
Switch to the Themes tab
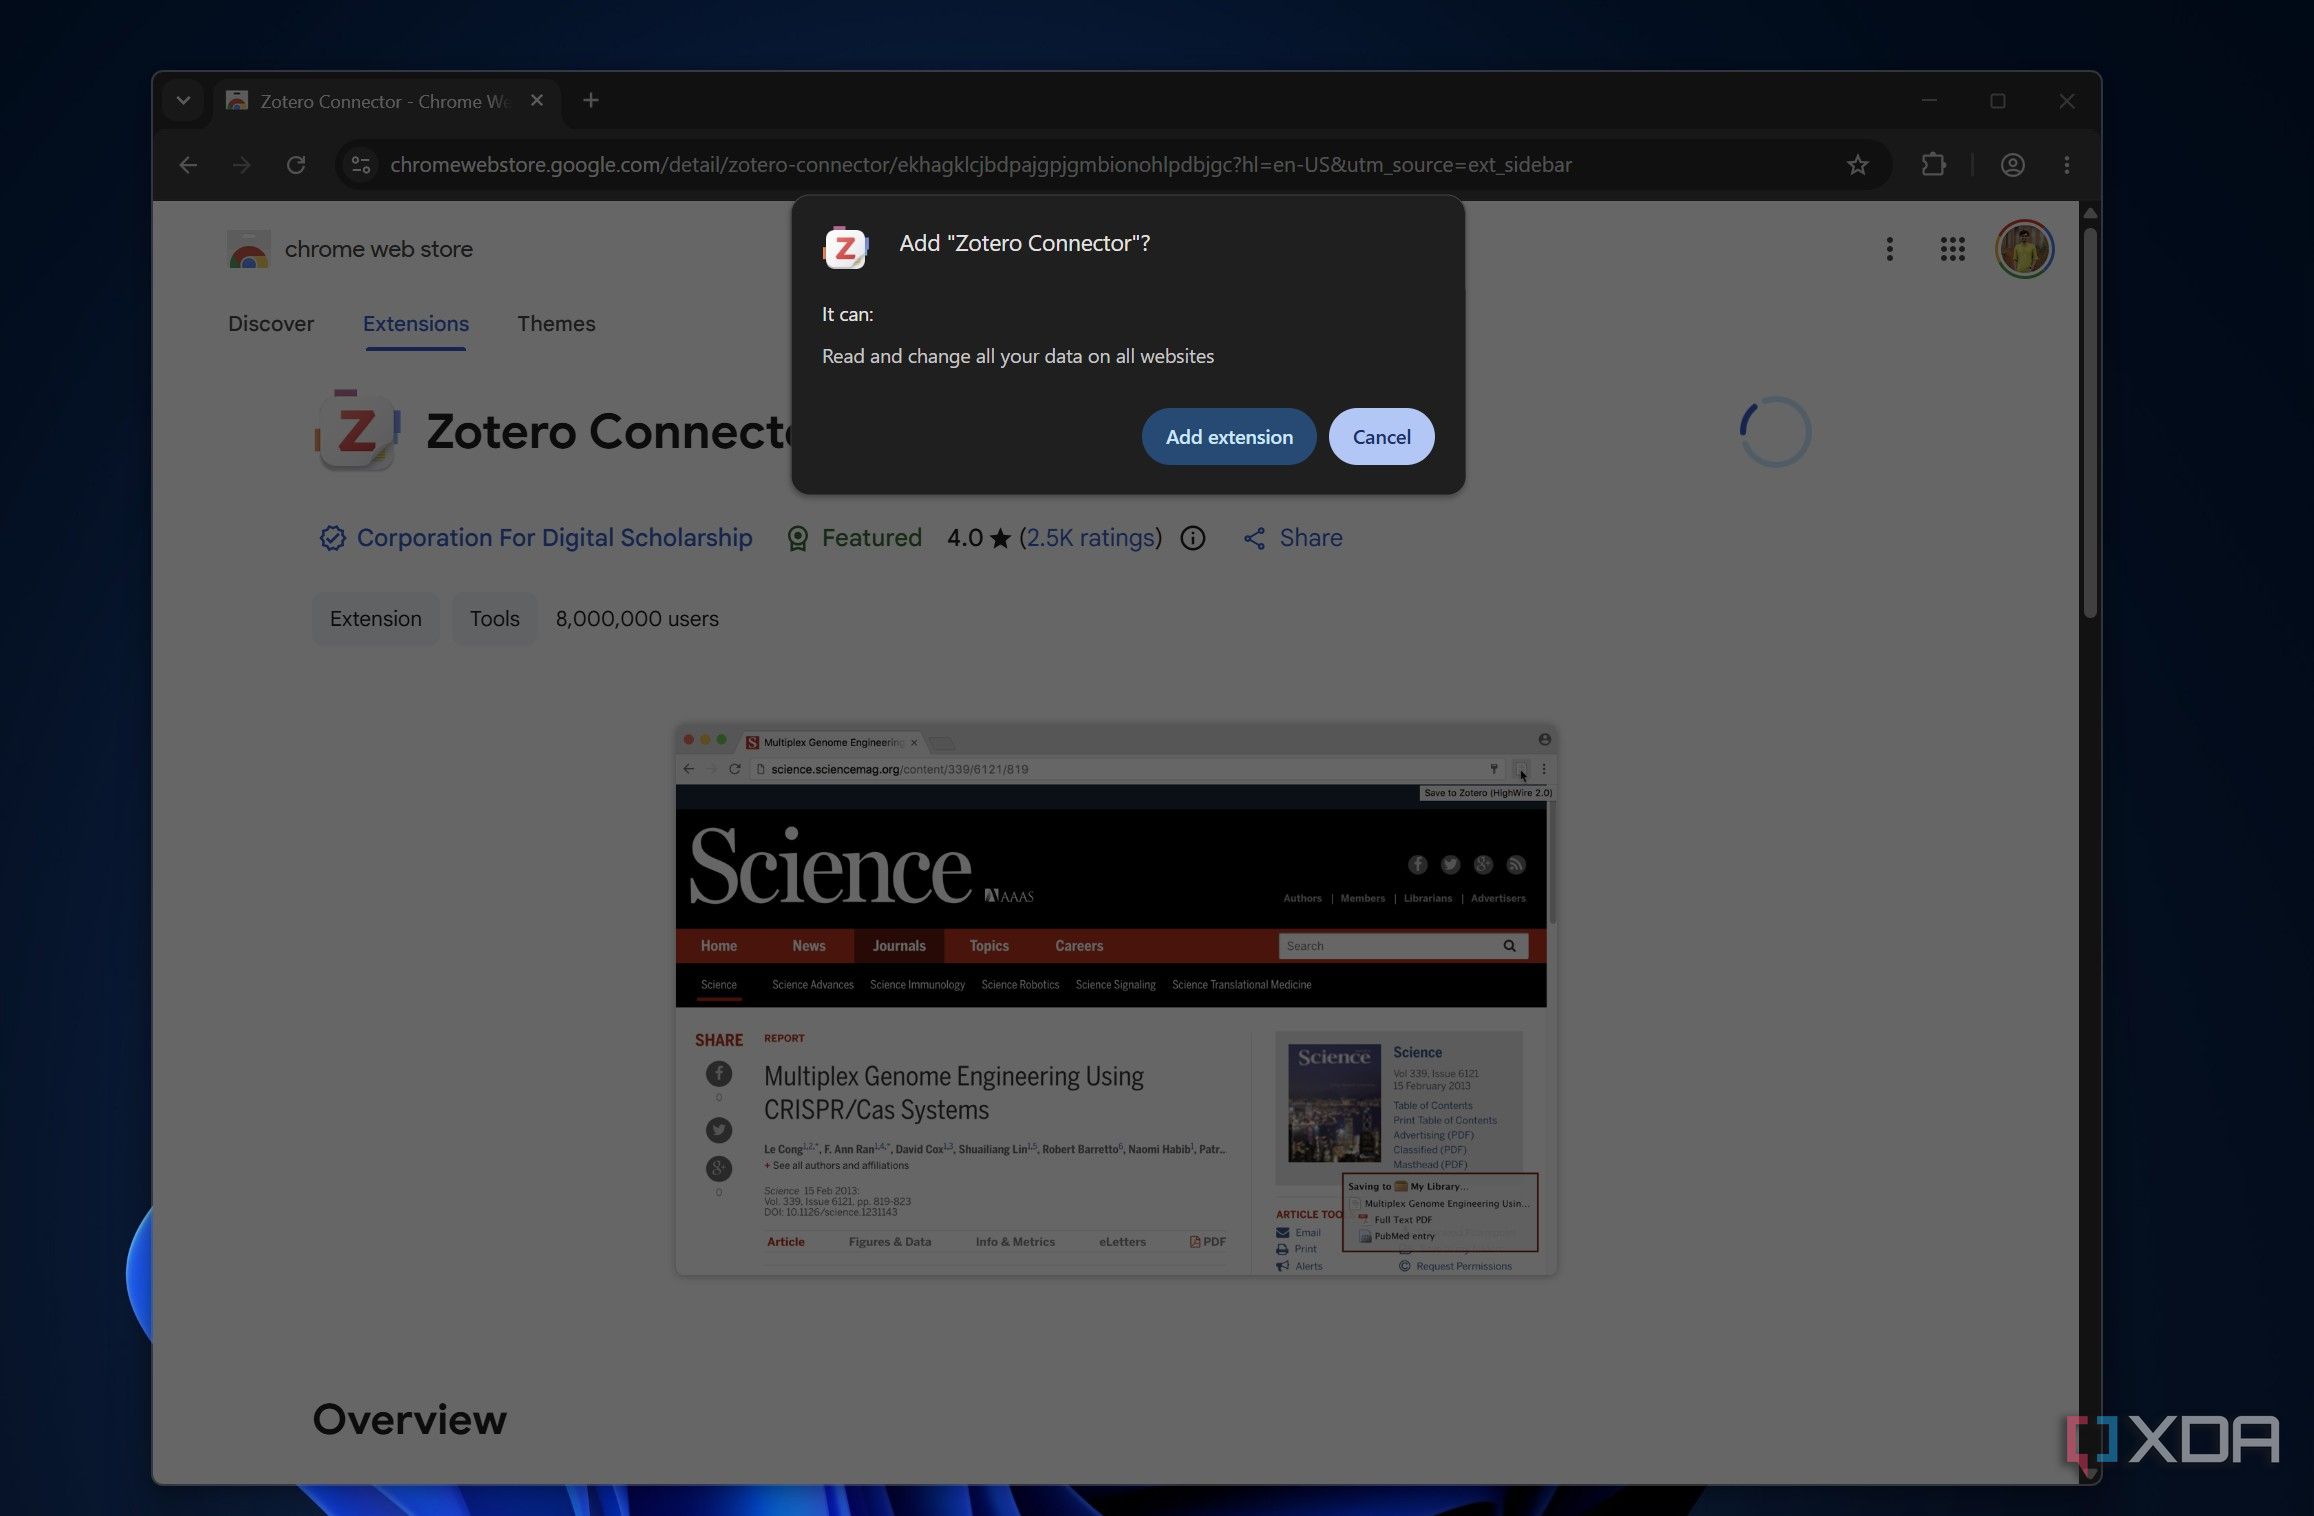tap(556, 324)
